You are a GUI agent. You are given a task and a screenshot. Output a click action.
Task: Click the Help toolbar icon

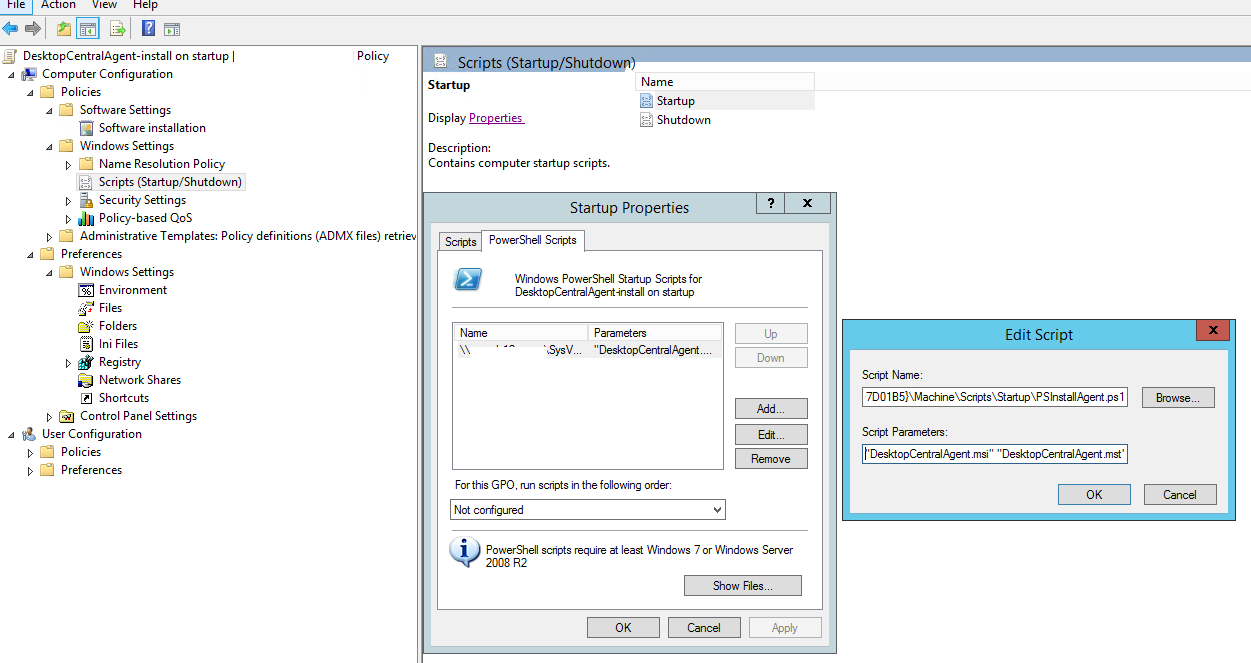[147, 28]
